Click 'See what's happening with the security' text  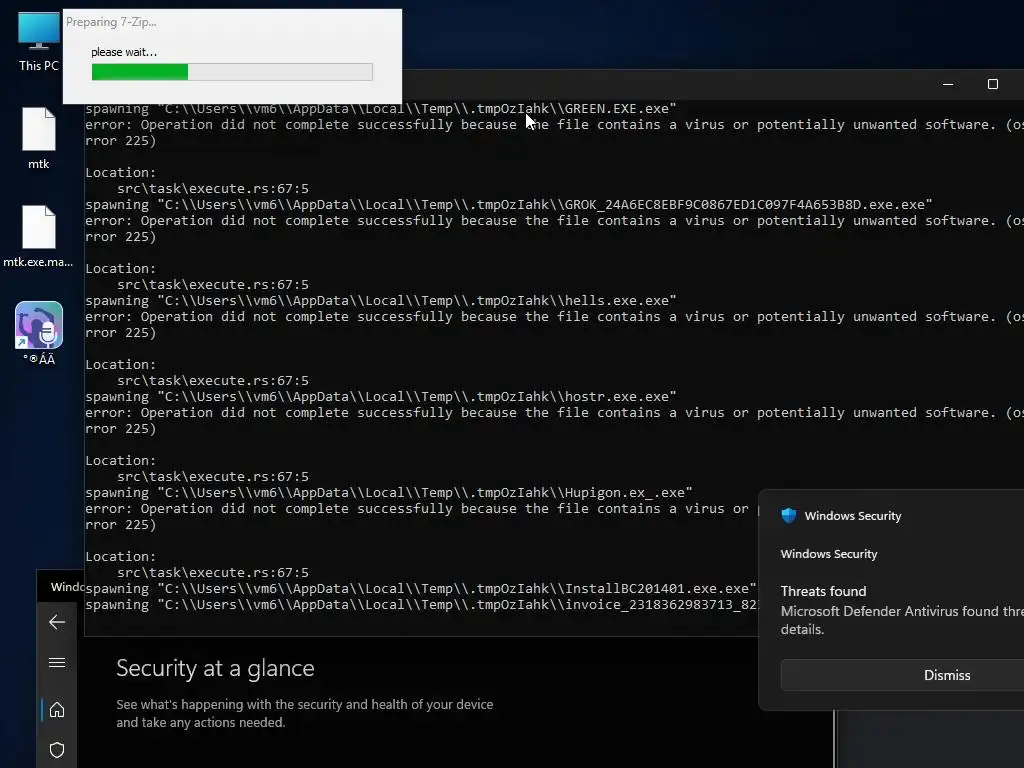304,713
